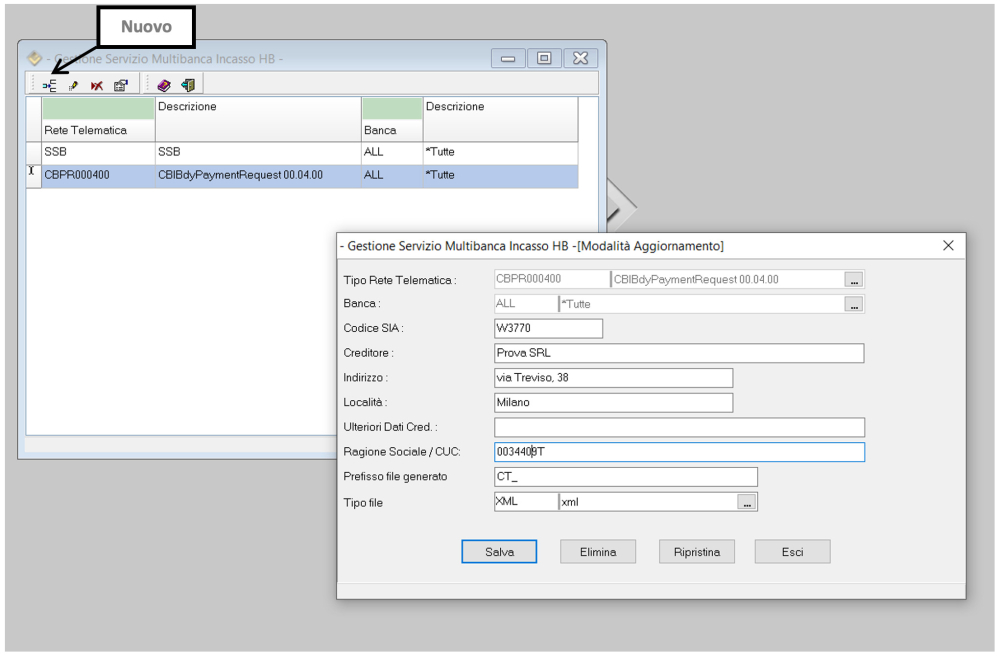Click the Prefisso file generato field
1000x656 pixels.
click(x=625, y=477)
